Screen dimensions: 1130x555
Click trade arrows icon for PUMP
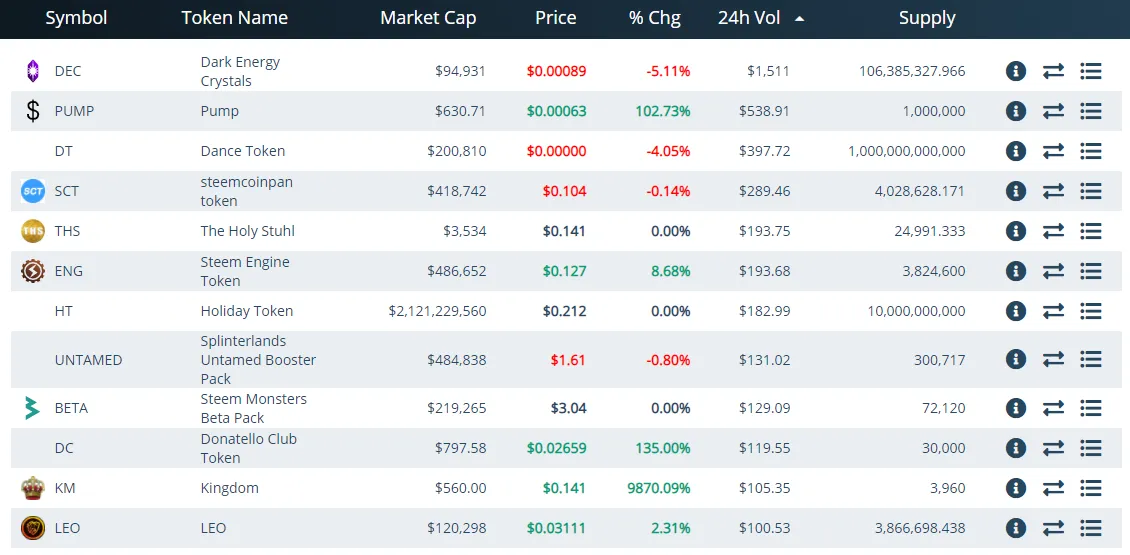pyautogui.click(x=1053, y=111)
